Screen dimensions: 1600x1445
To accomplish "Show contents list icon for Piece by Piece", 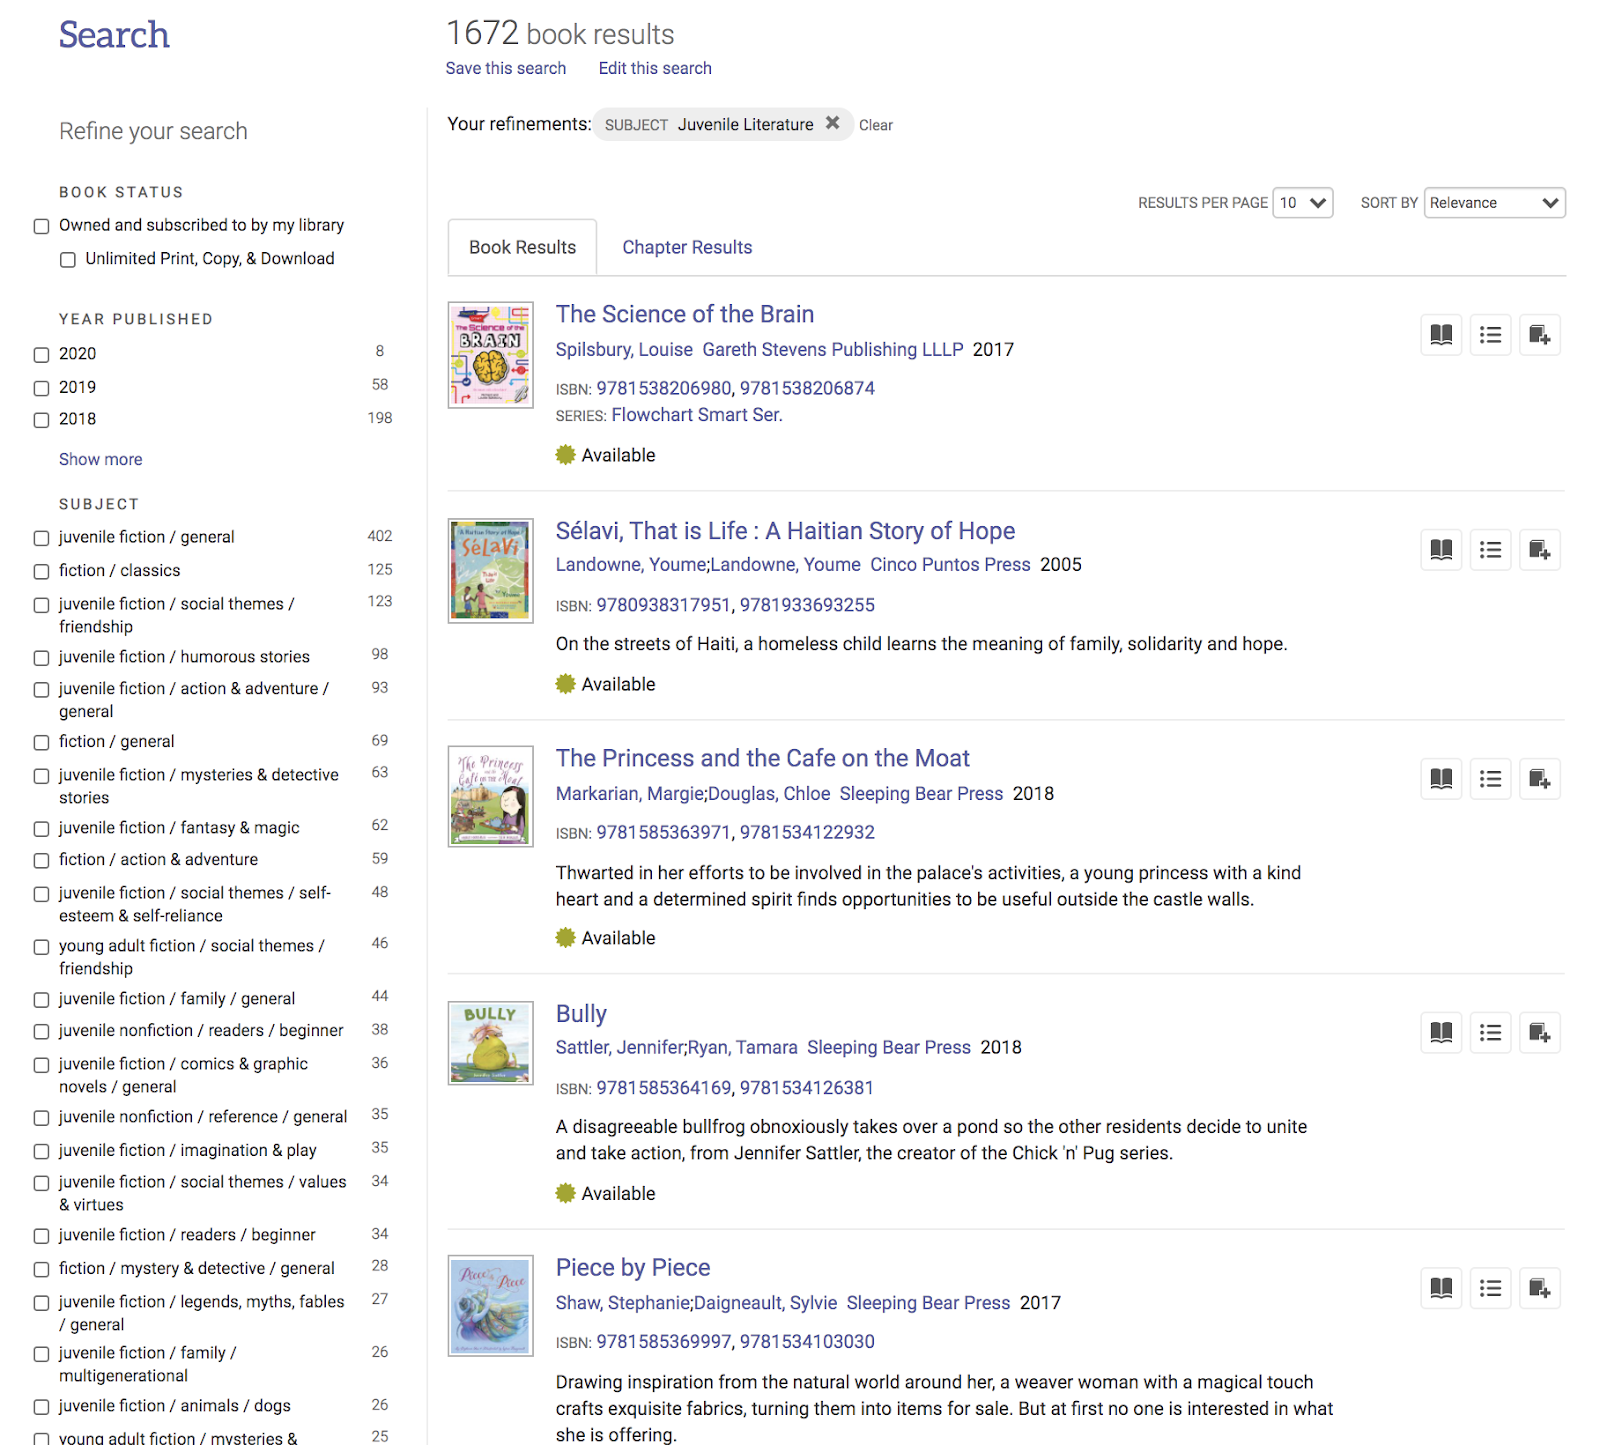I will (x=1490, y=1288).
